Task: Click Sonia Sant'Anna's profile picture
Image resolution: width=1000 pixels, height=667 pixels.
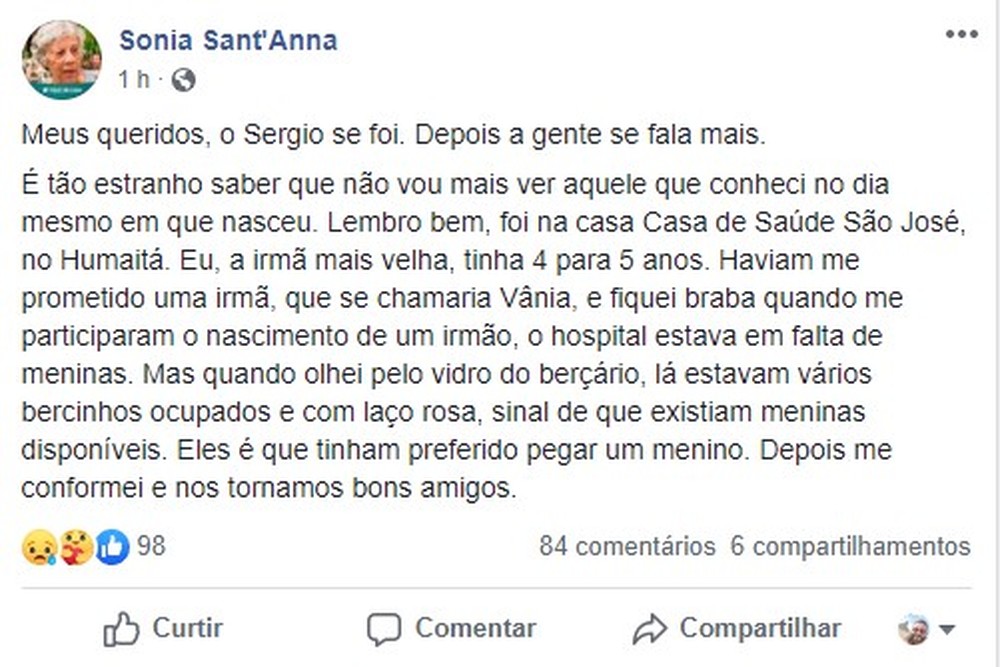Action: 62,59
